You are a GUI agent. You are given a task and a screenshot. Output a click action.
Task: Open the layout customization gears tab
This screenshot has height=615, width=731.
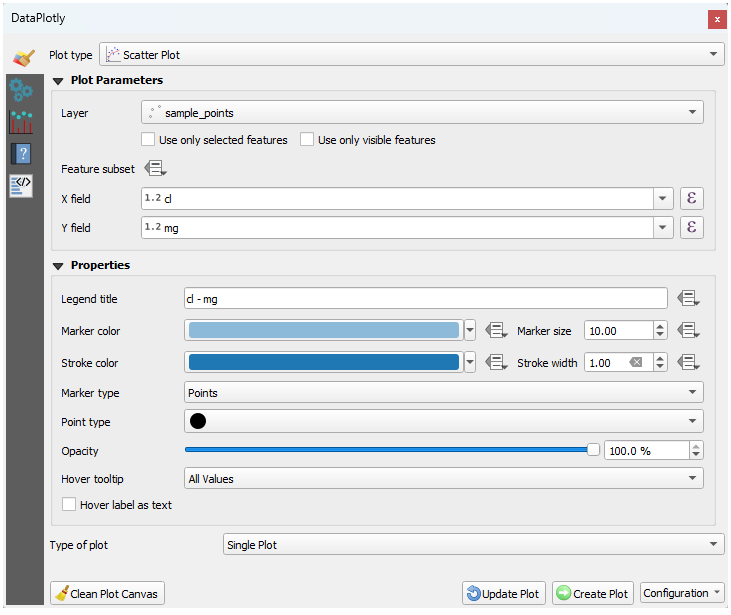(21, 90)
